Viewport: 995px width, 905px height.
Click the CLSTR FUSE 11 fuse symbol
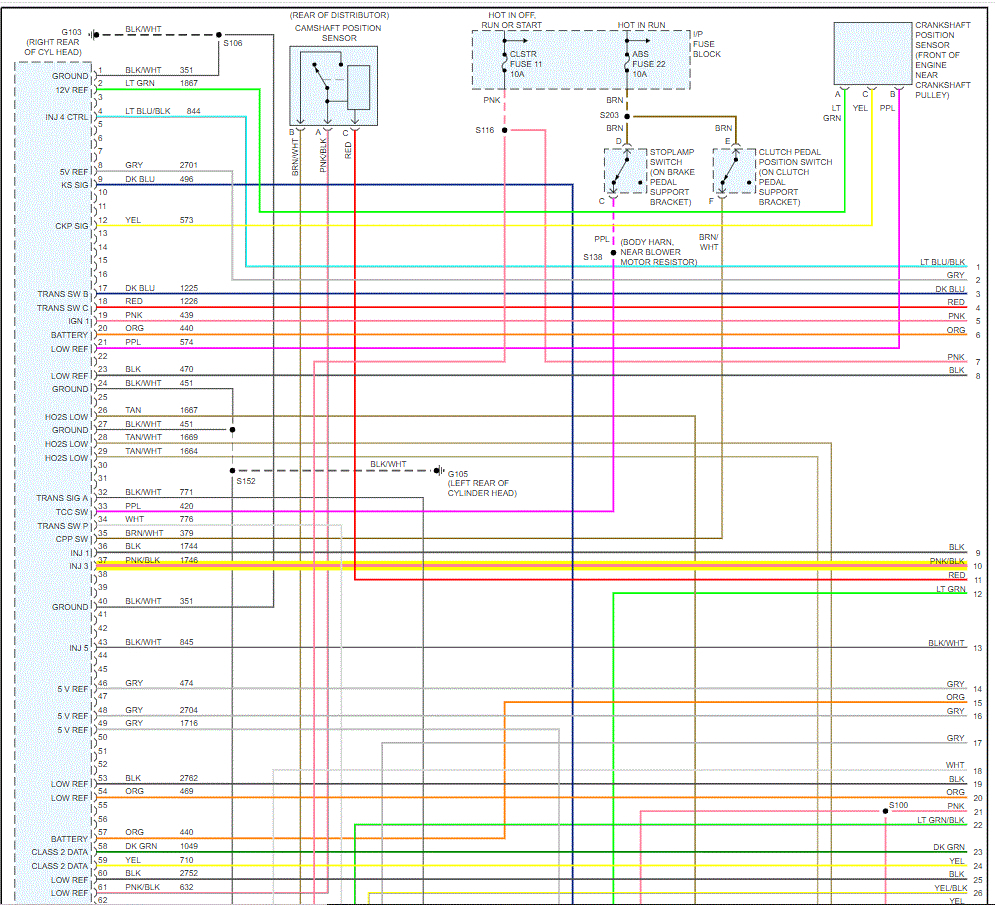pyautogui.click(x=504, y=63)
